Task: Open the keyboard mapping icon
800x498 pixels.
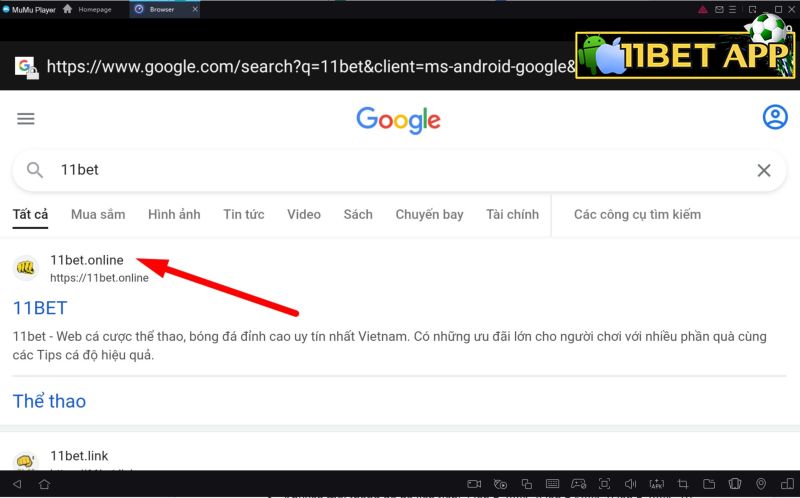Action: (553, 484)
